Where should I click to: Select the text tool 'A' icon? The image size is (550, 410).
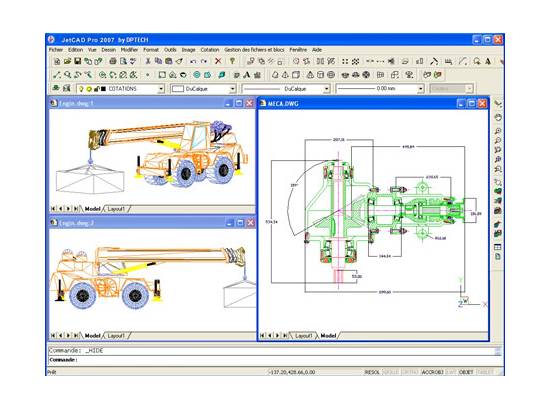pos(247,75)
